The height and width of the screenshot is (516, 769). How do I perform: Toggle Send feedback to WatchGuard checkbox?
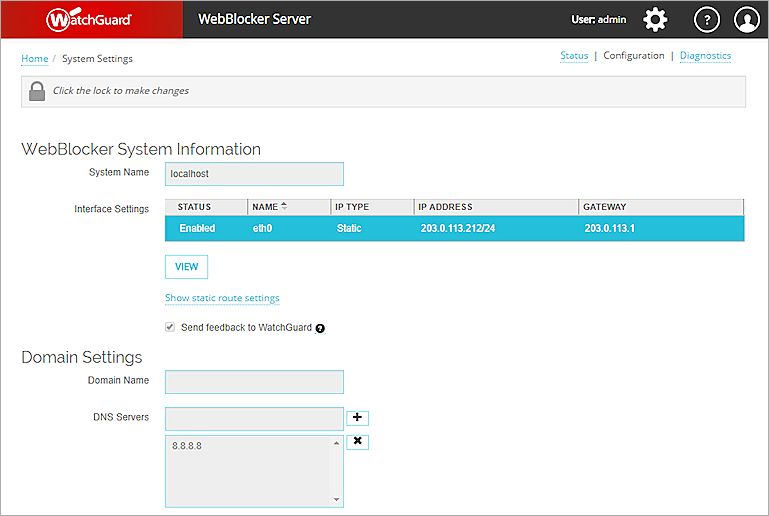[170, 327]
